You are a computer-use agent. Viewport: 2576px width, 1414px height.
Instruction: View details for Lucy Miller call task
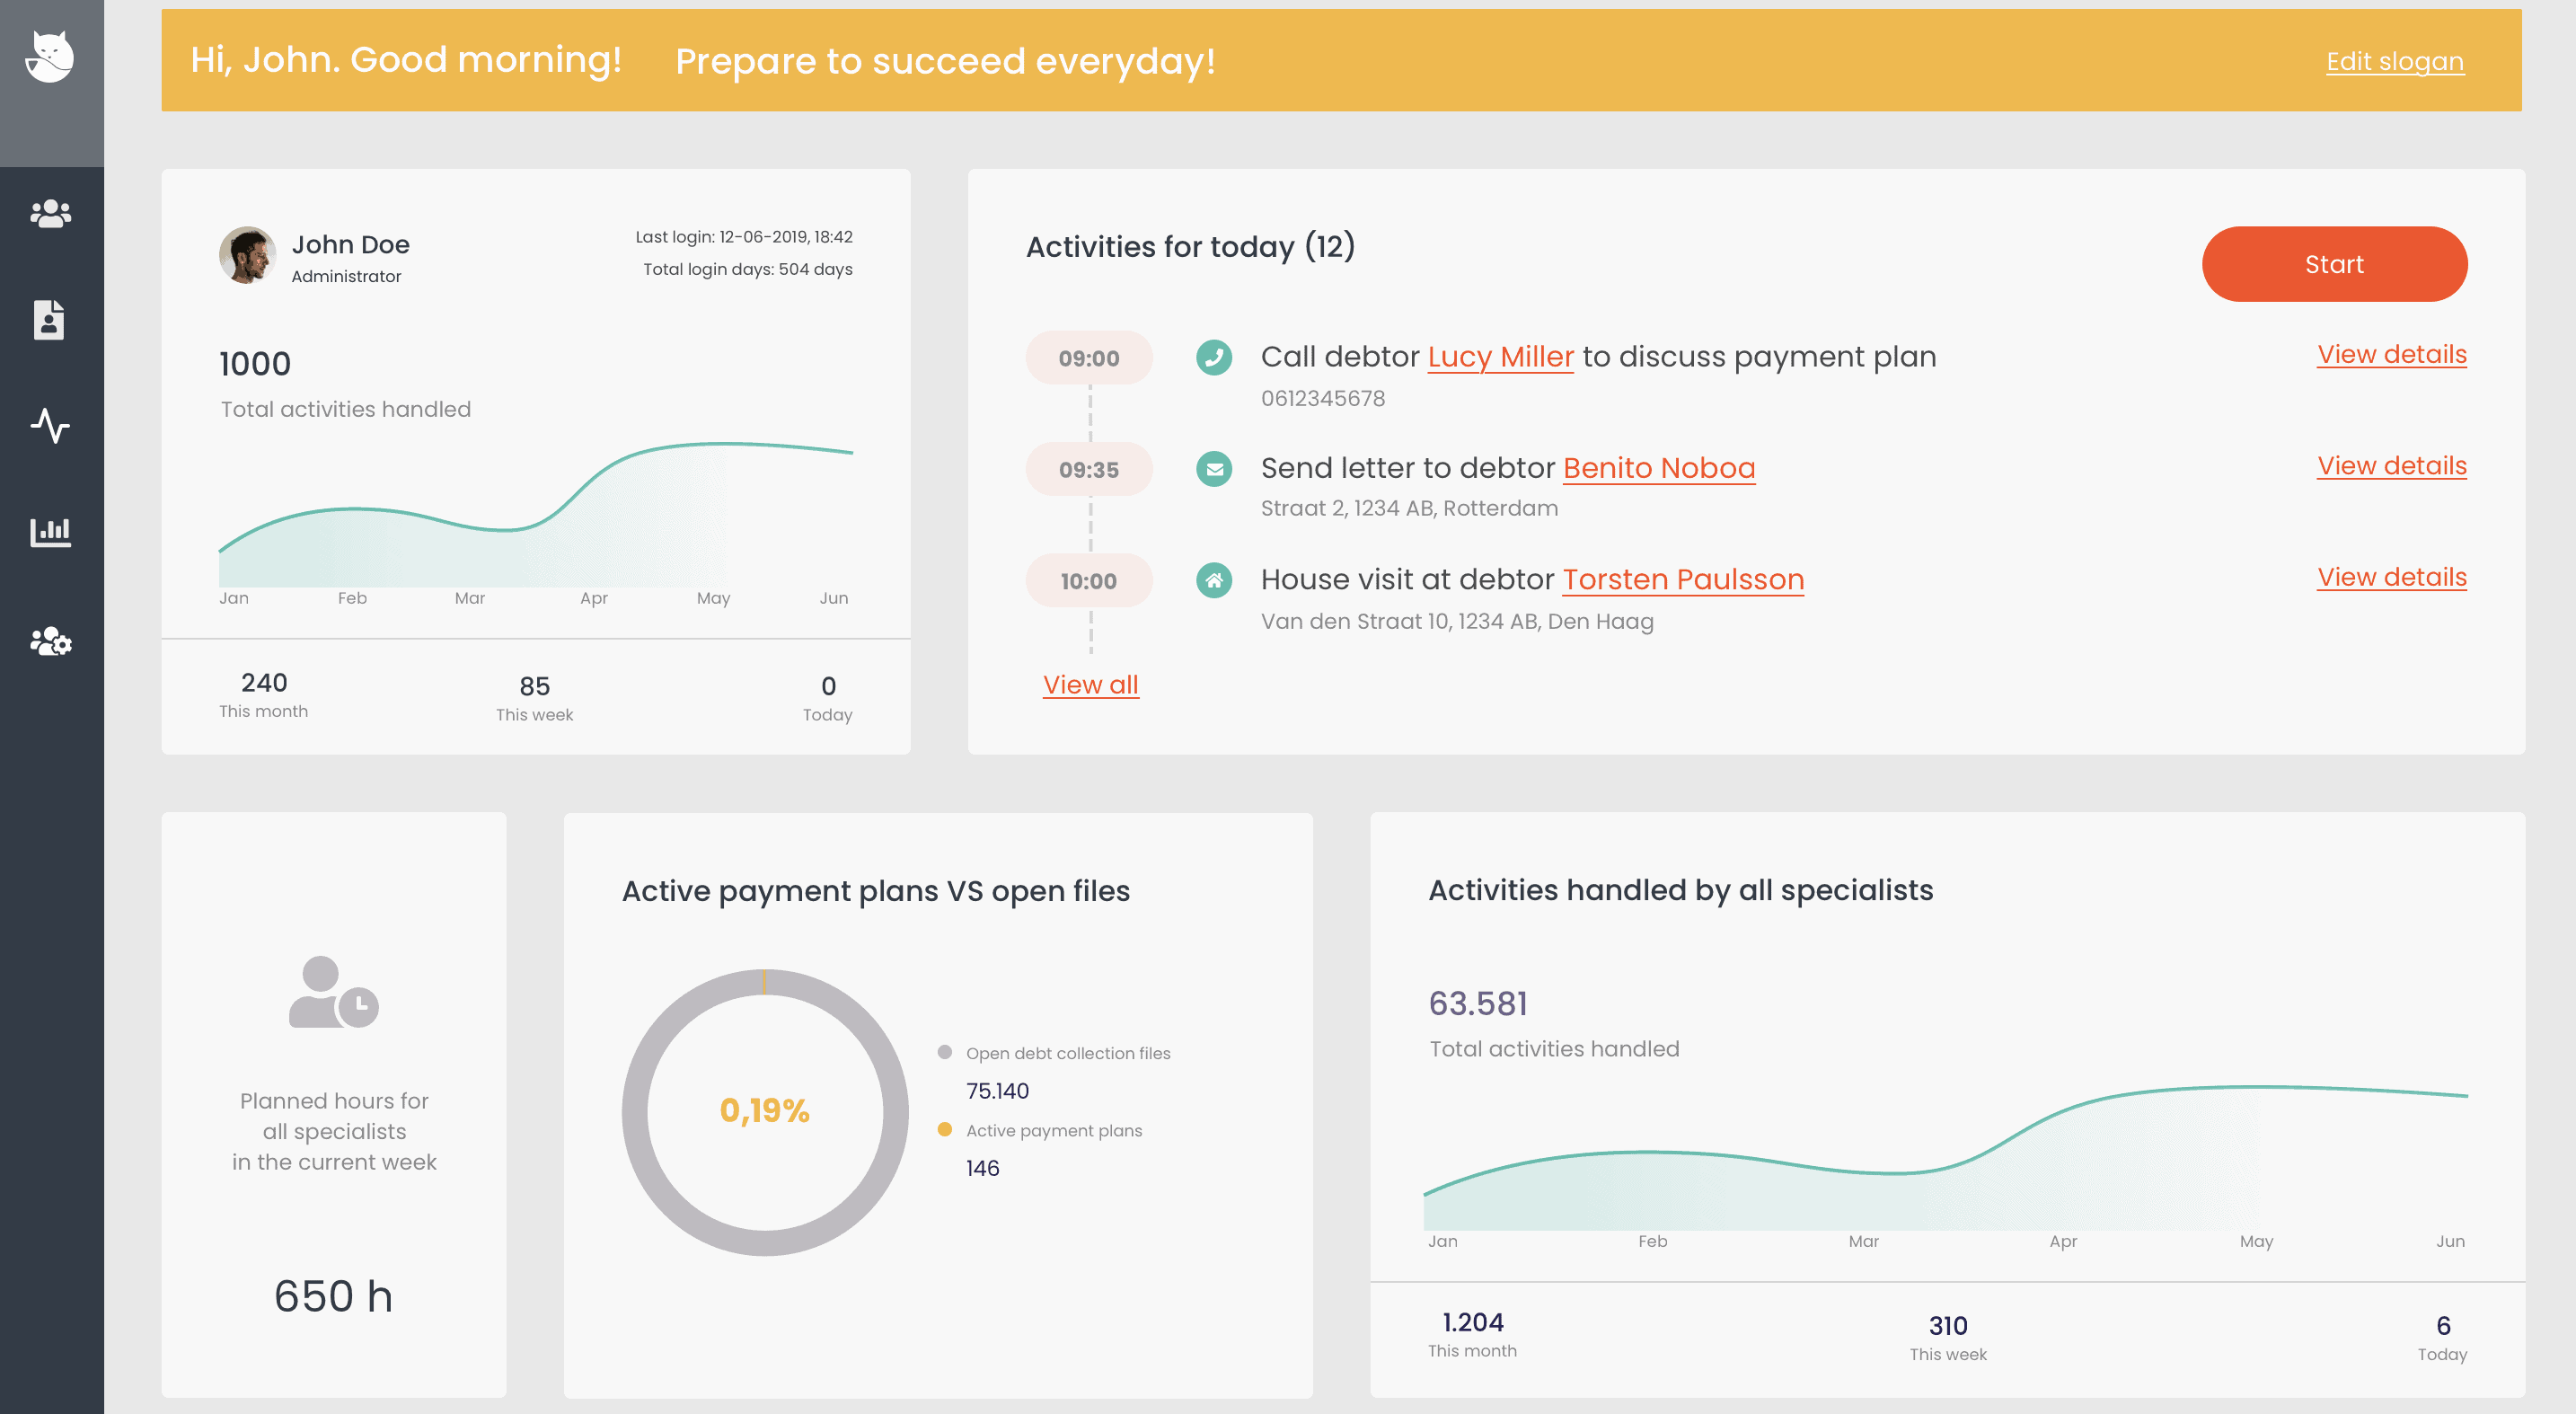(x=2394, y=354)
